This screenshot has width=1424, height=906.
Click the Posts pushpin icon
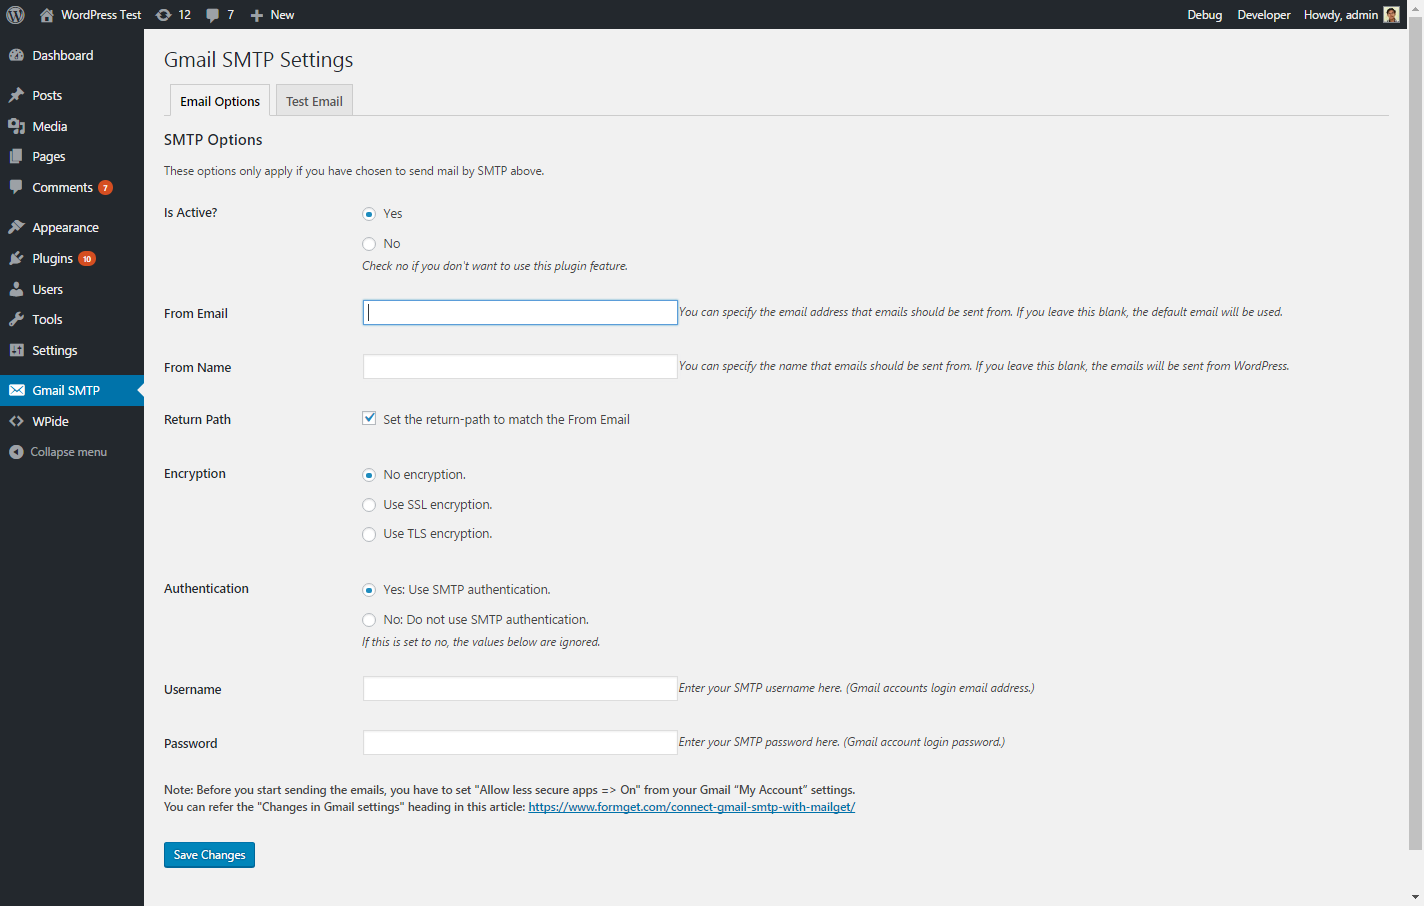click(x=16, y=96)
